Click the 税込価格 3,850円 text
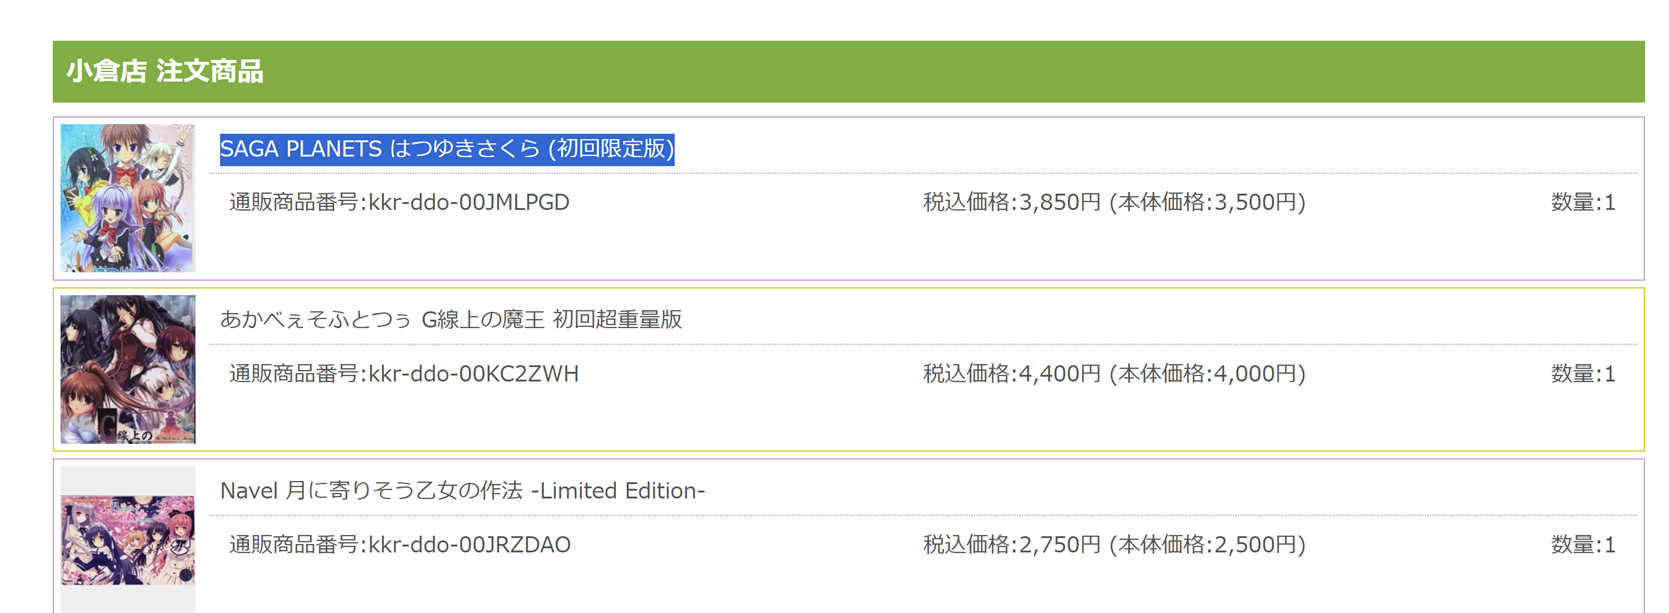 pos(1011,203)
